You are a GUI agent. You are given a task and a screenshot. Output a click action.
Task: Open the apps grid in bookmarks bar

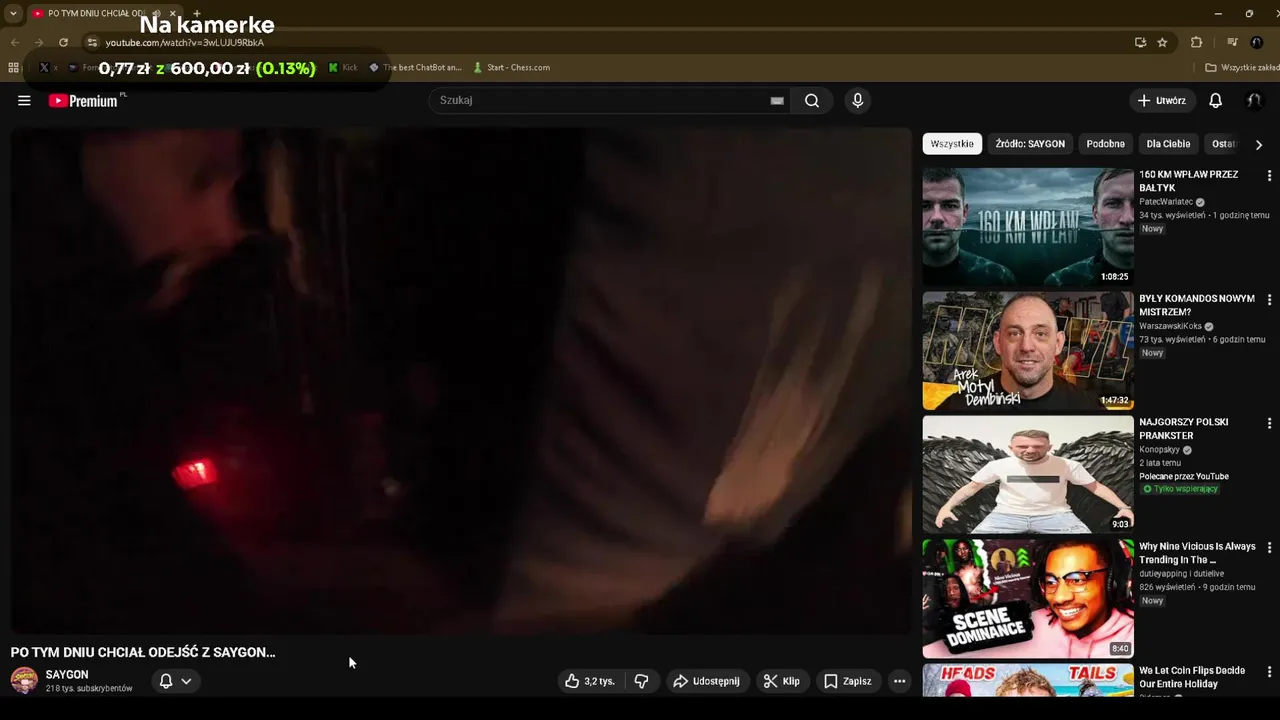coord(13,67)
